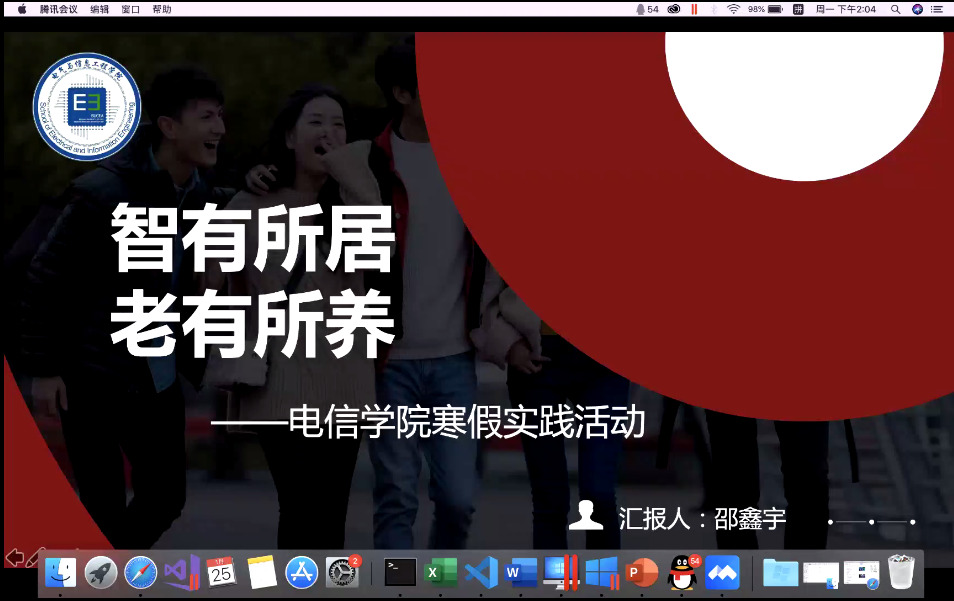The width and height of the screenshot is (954, 601).
Task: Open purple Visual Studio icon
Action: coord(181,573)
